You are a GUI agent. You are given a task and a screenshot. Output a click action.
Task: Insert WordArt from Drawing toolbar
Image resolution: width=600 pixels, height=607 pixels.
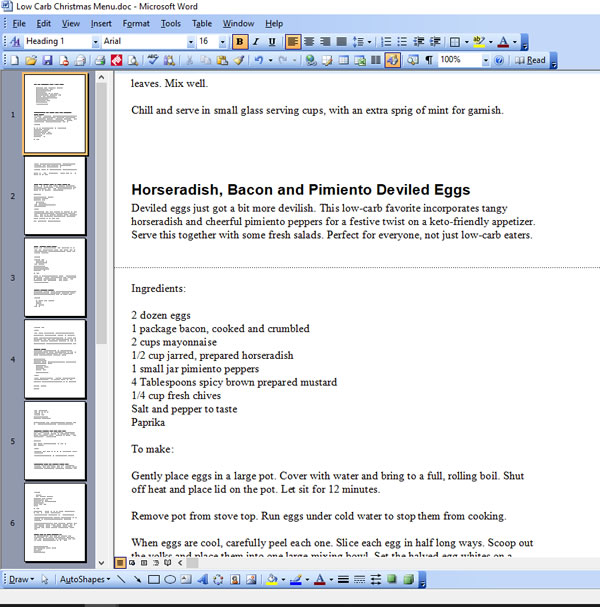pos(202,580)
